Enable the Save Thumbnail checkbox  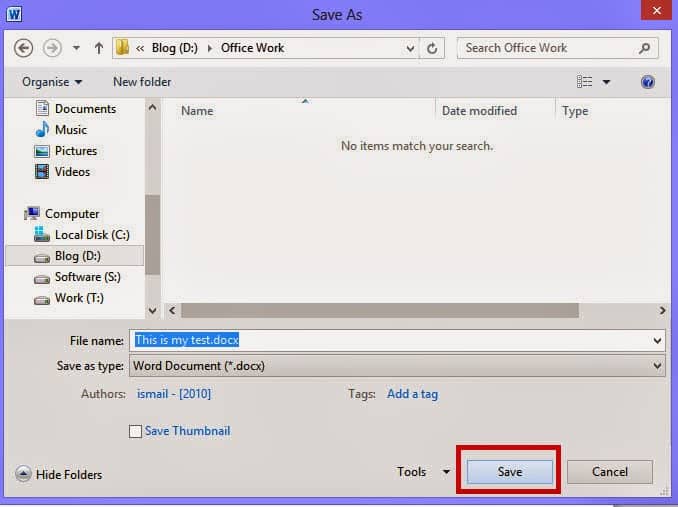(x=135, y=431)
